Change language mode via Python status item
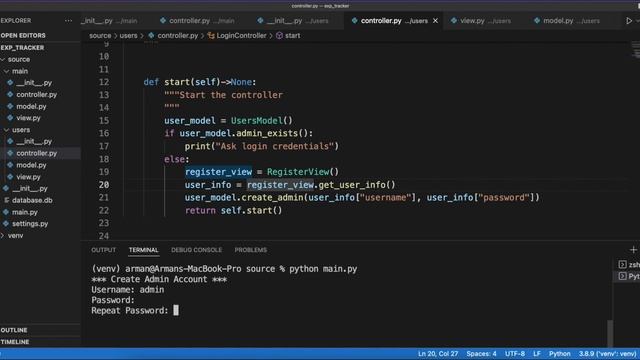The height and width of the screenshot is (360, 640). (x=559, y=354)
